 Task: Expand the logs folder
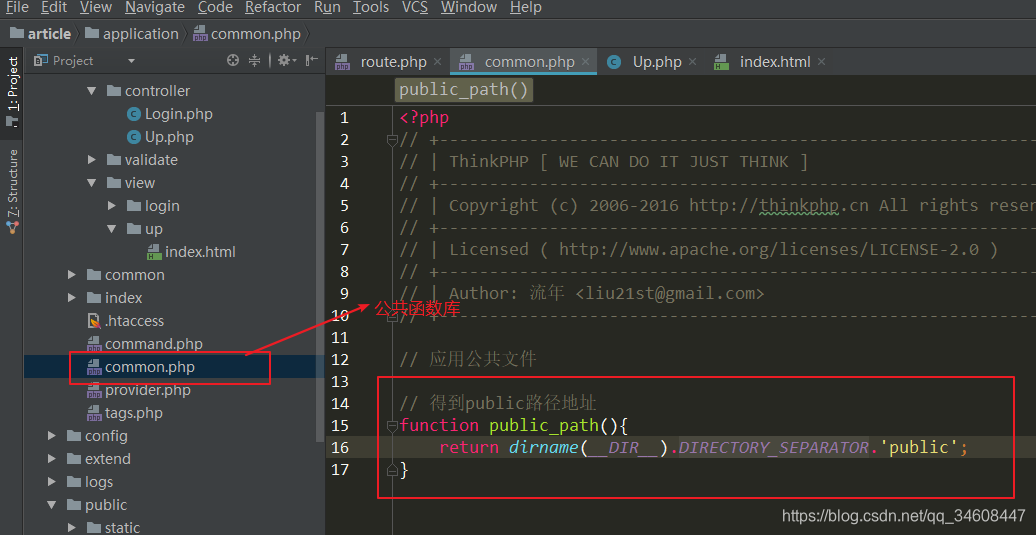[52, 482]
